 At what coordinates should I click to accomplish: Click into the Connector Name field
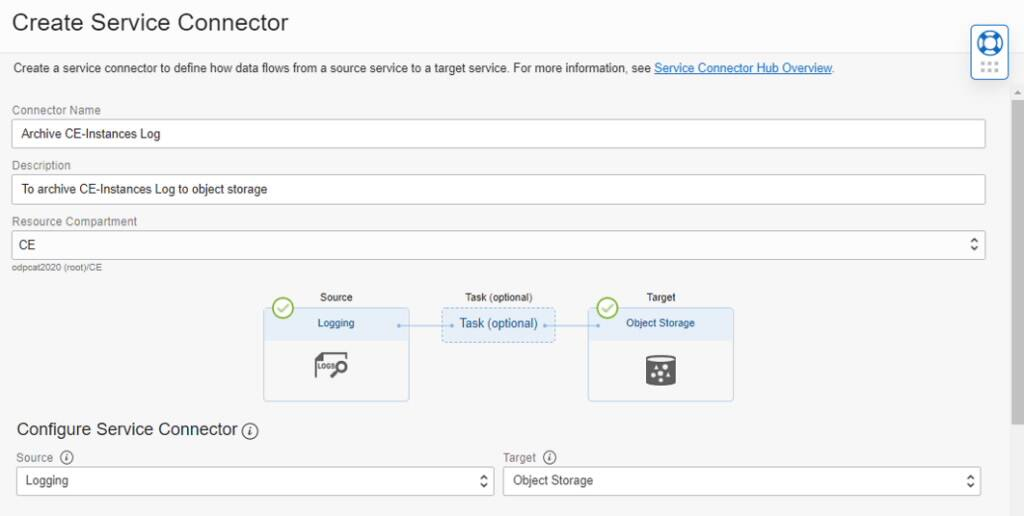click(x=498, y=134)
